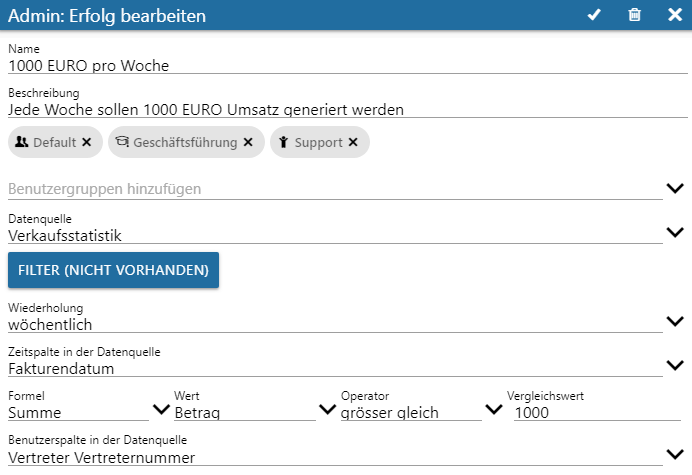Screen dimensions: 692x475
Task: Click the Benutzergruppen hinzufügen input
Action: [335, 189]
